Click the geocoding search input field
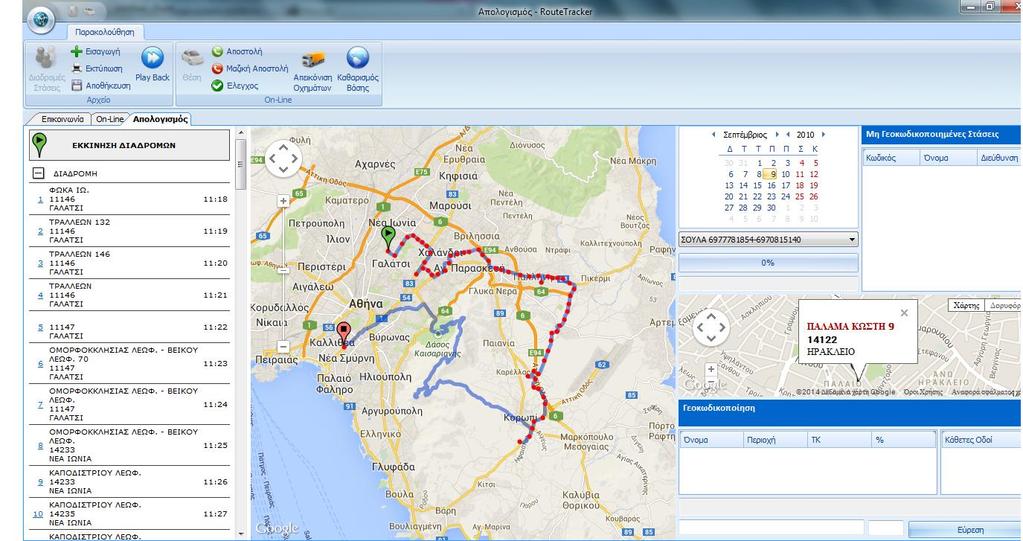 pyautogui.click(x=771, y=528)
